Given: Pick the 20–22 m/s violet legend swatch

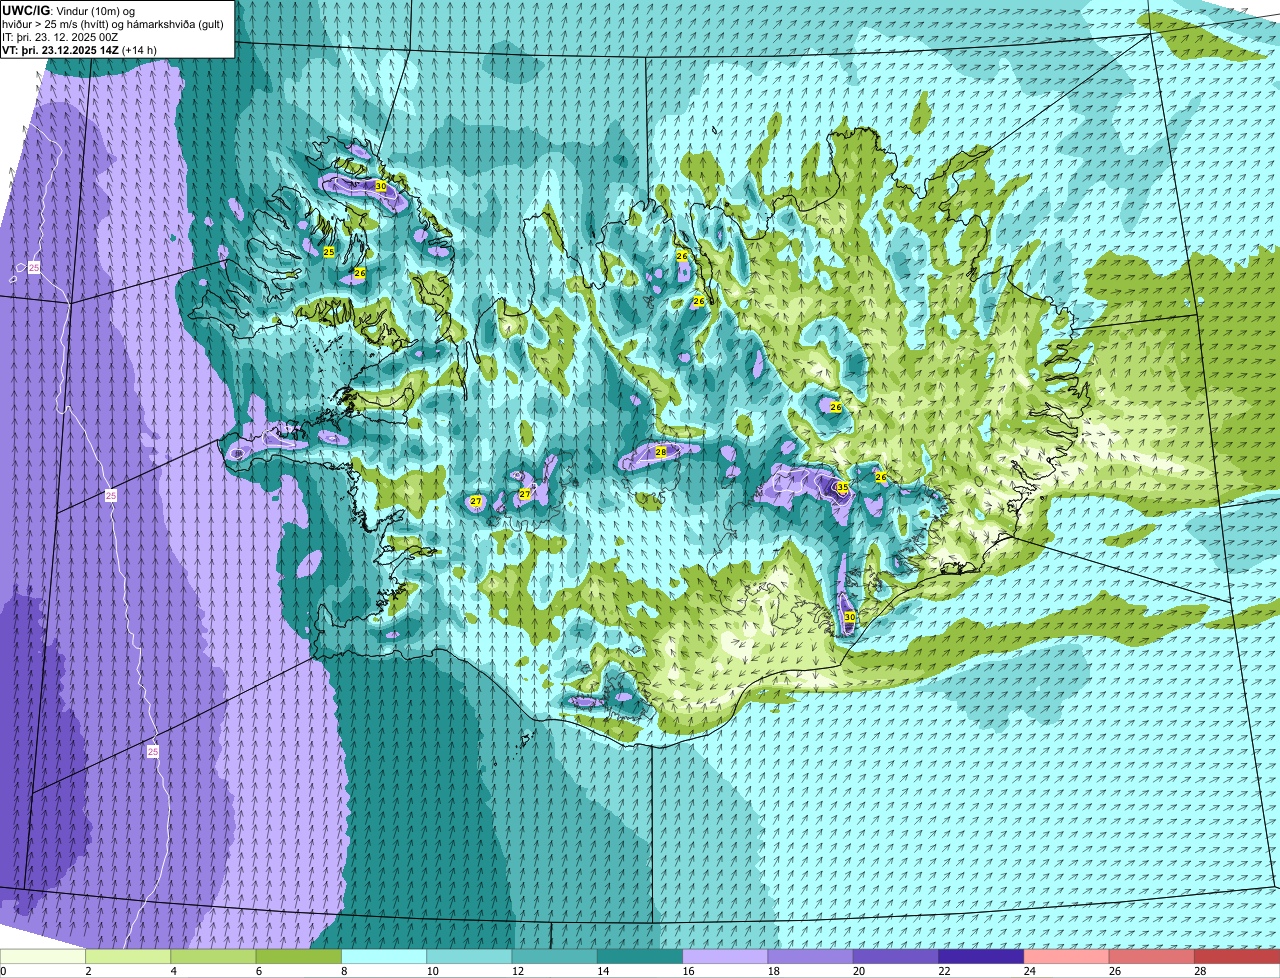Looking at the screenshot, I should [896, 957].
